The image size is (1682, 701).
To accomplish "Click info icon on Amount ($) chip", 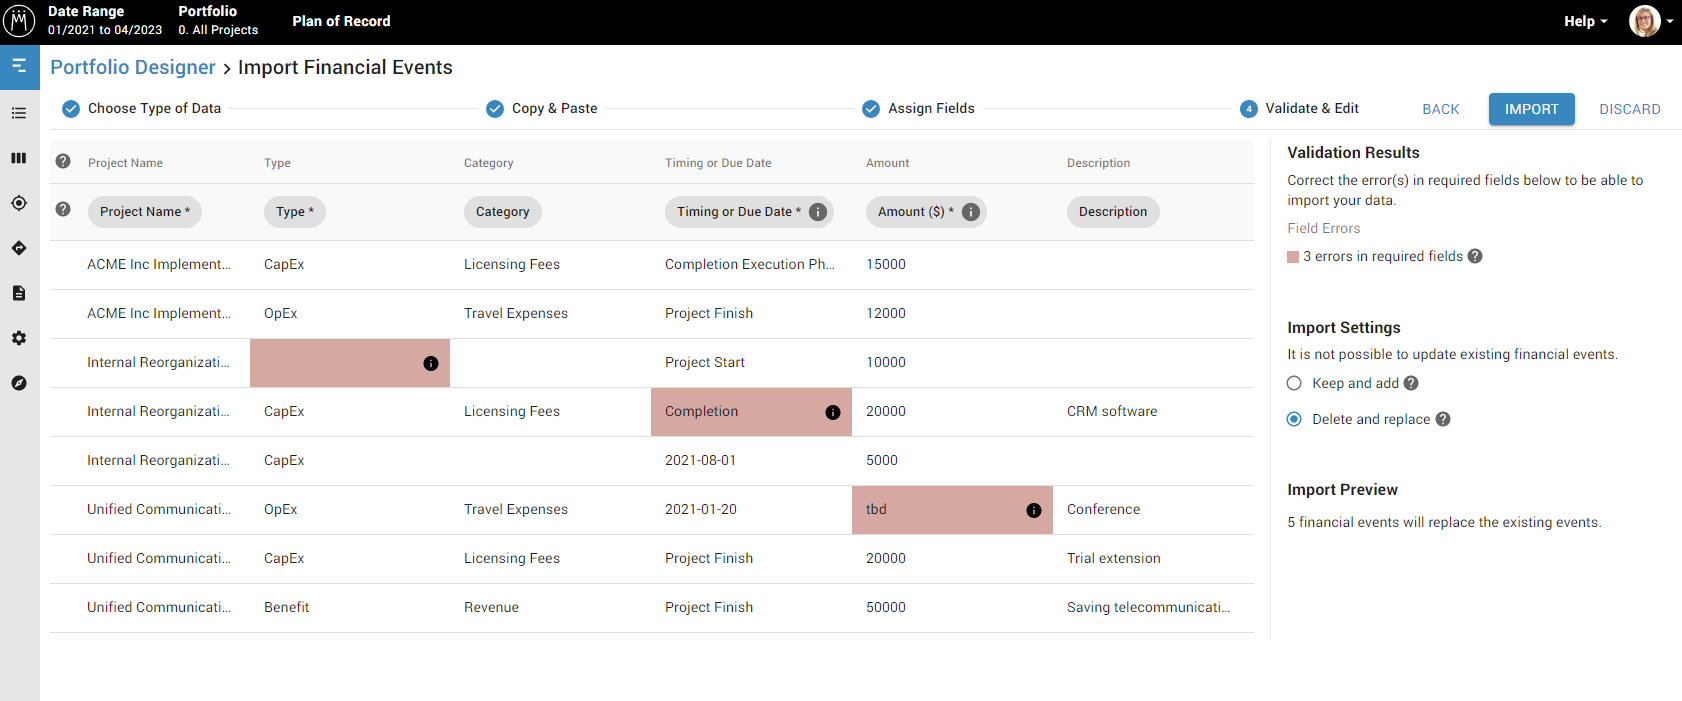I will (971, 212).
